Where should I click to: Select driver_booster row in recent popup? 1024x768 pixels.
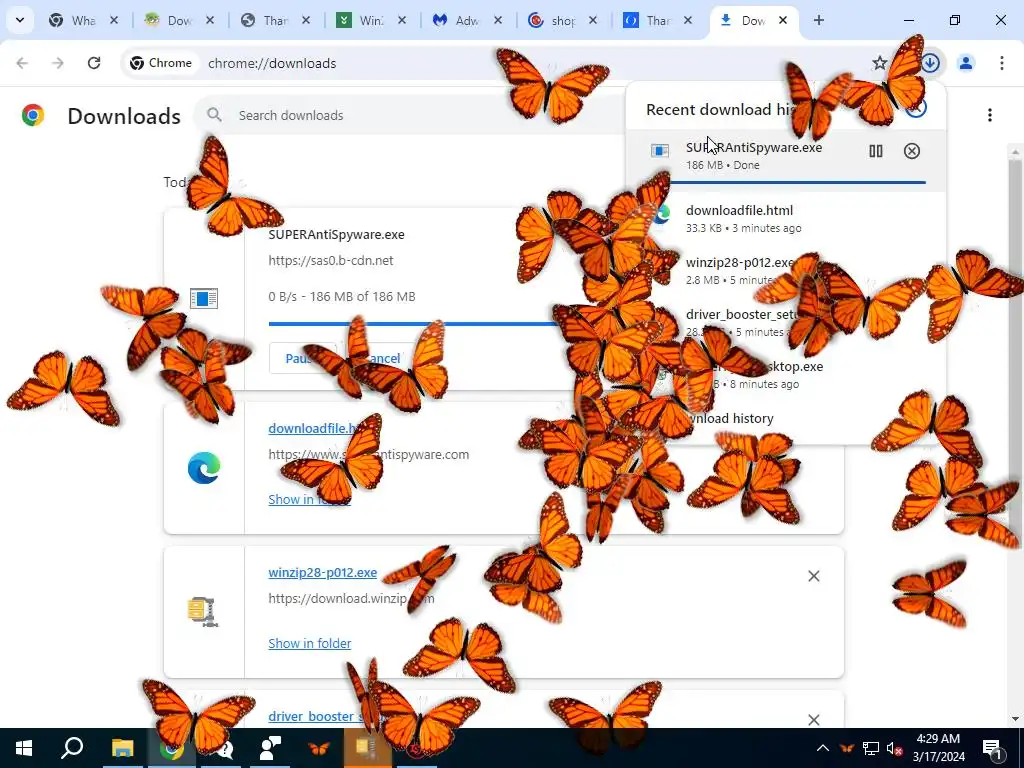[786, 323]
